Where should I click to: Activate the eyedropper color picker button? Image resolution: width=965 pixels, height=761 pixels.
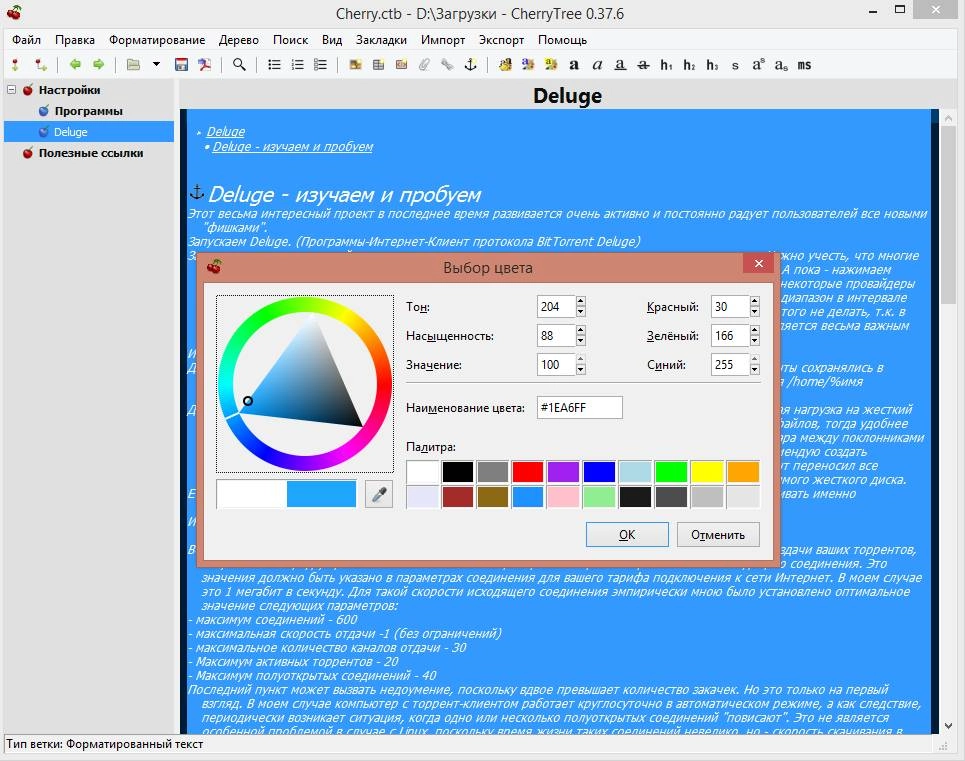point(379,494)
